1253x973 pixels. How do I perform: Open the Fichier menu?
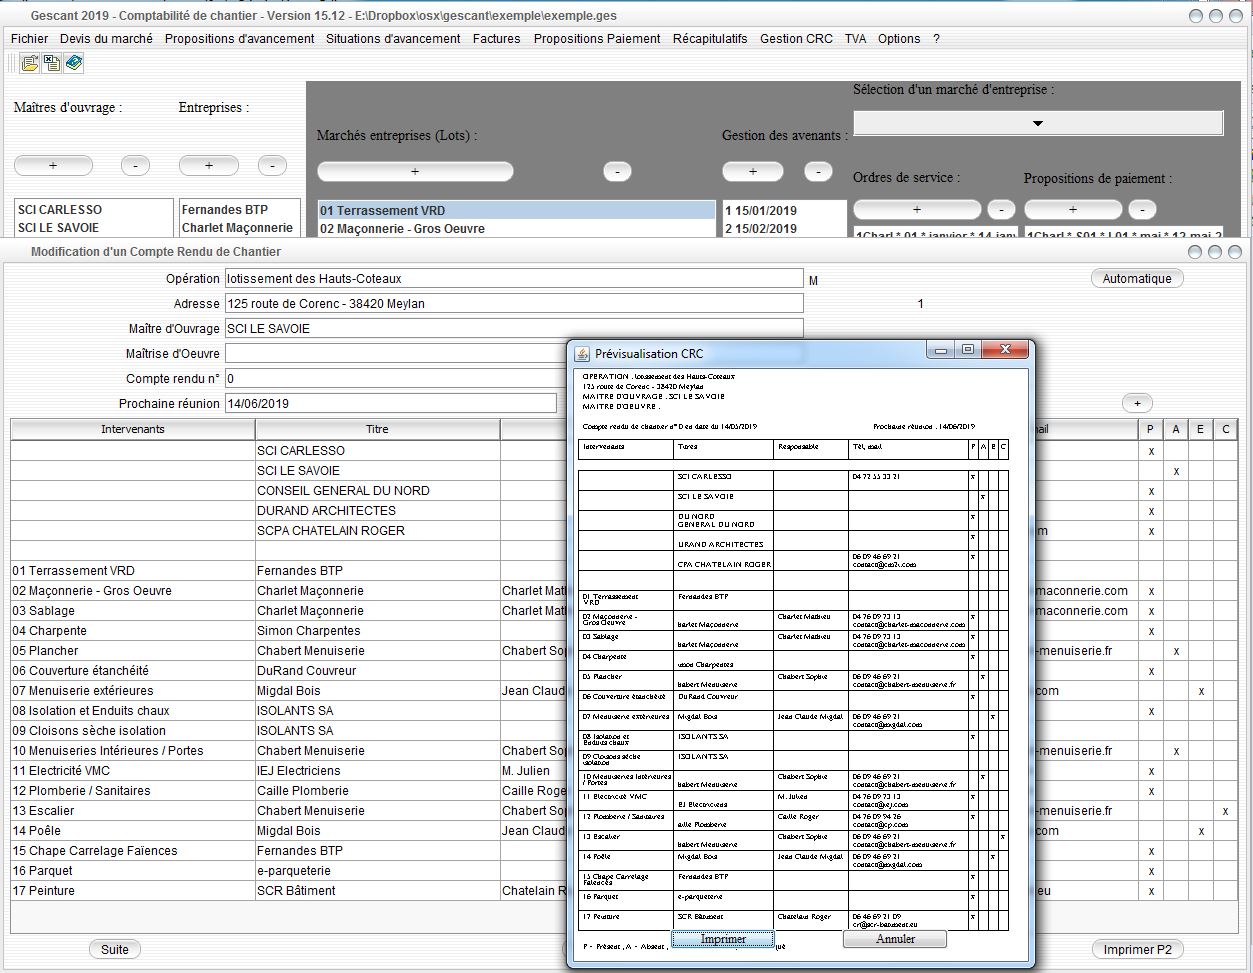(x=29, y=39)
